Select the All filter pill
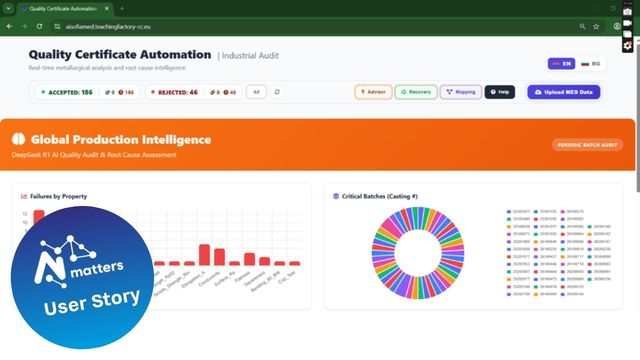The image size is (640, 360). click(x=256, y=92)
